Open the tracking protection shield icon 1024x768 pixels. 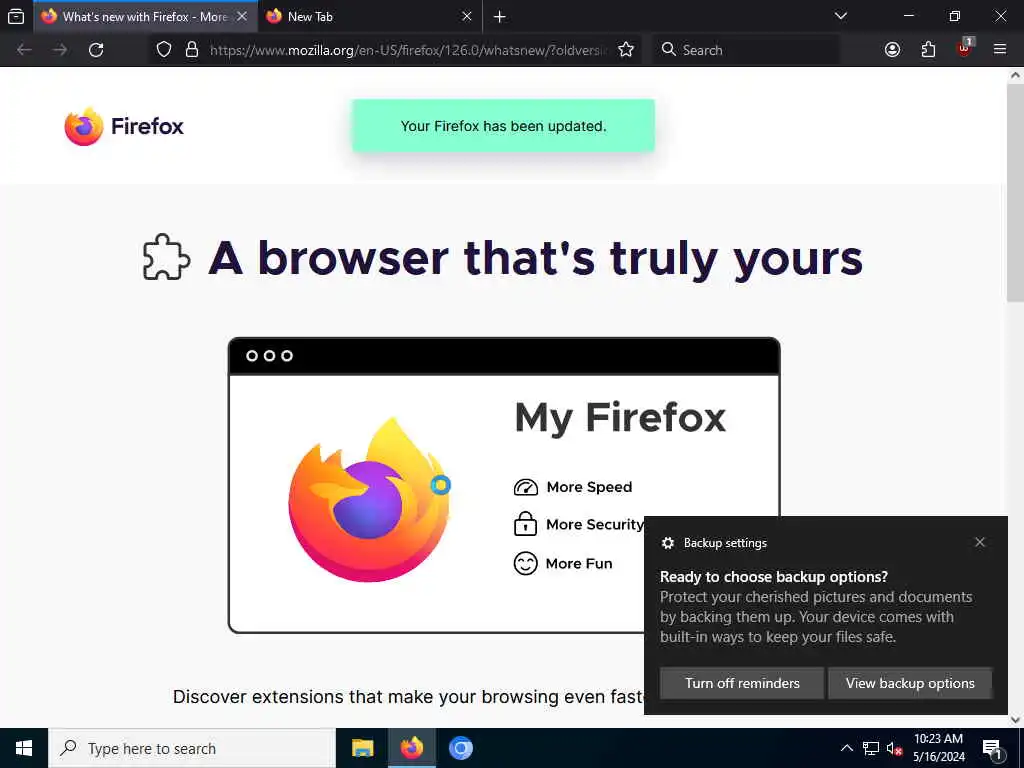(x=164, y=50)
